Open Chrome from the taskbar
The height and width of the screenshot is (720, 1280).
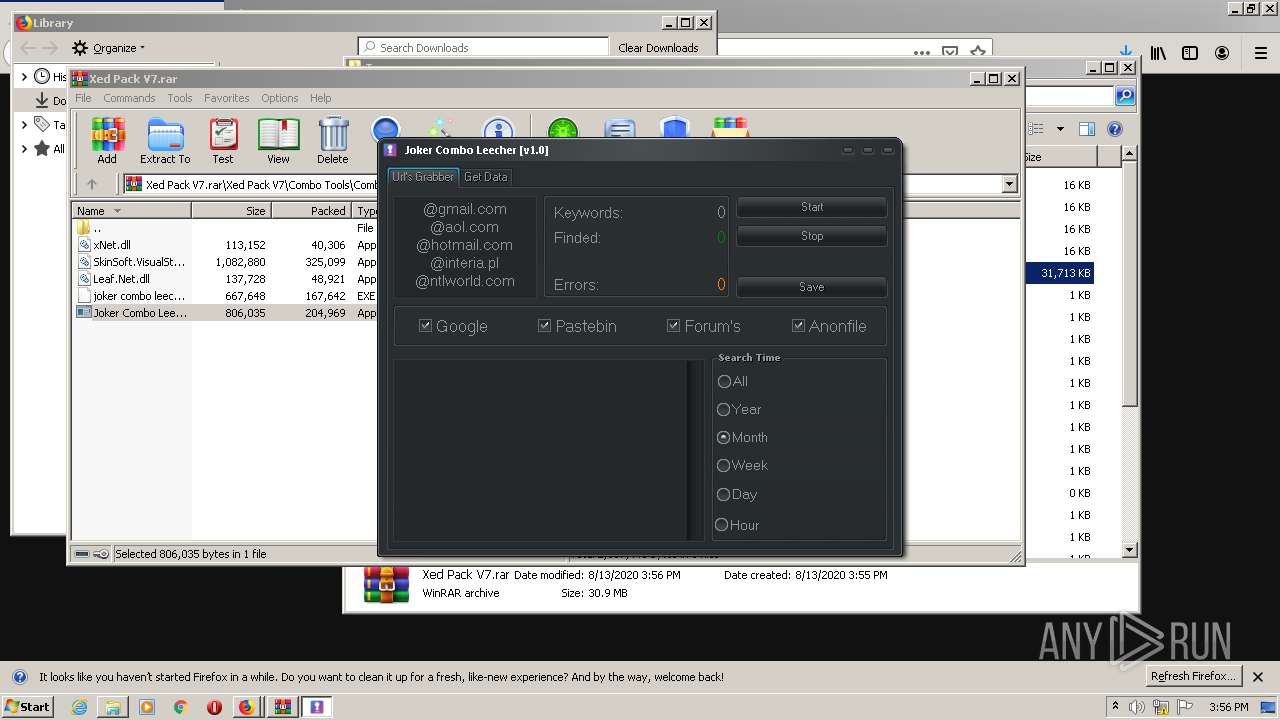click(180, 707)
